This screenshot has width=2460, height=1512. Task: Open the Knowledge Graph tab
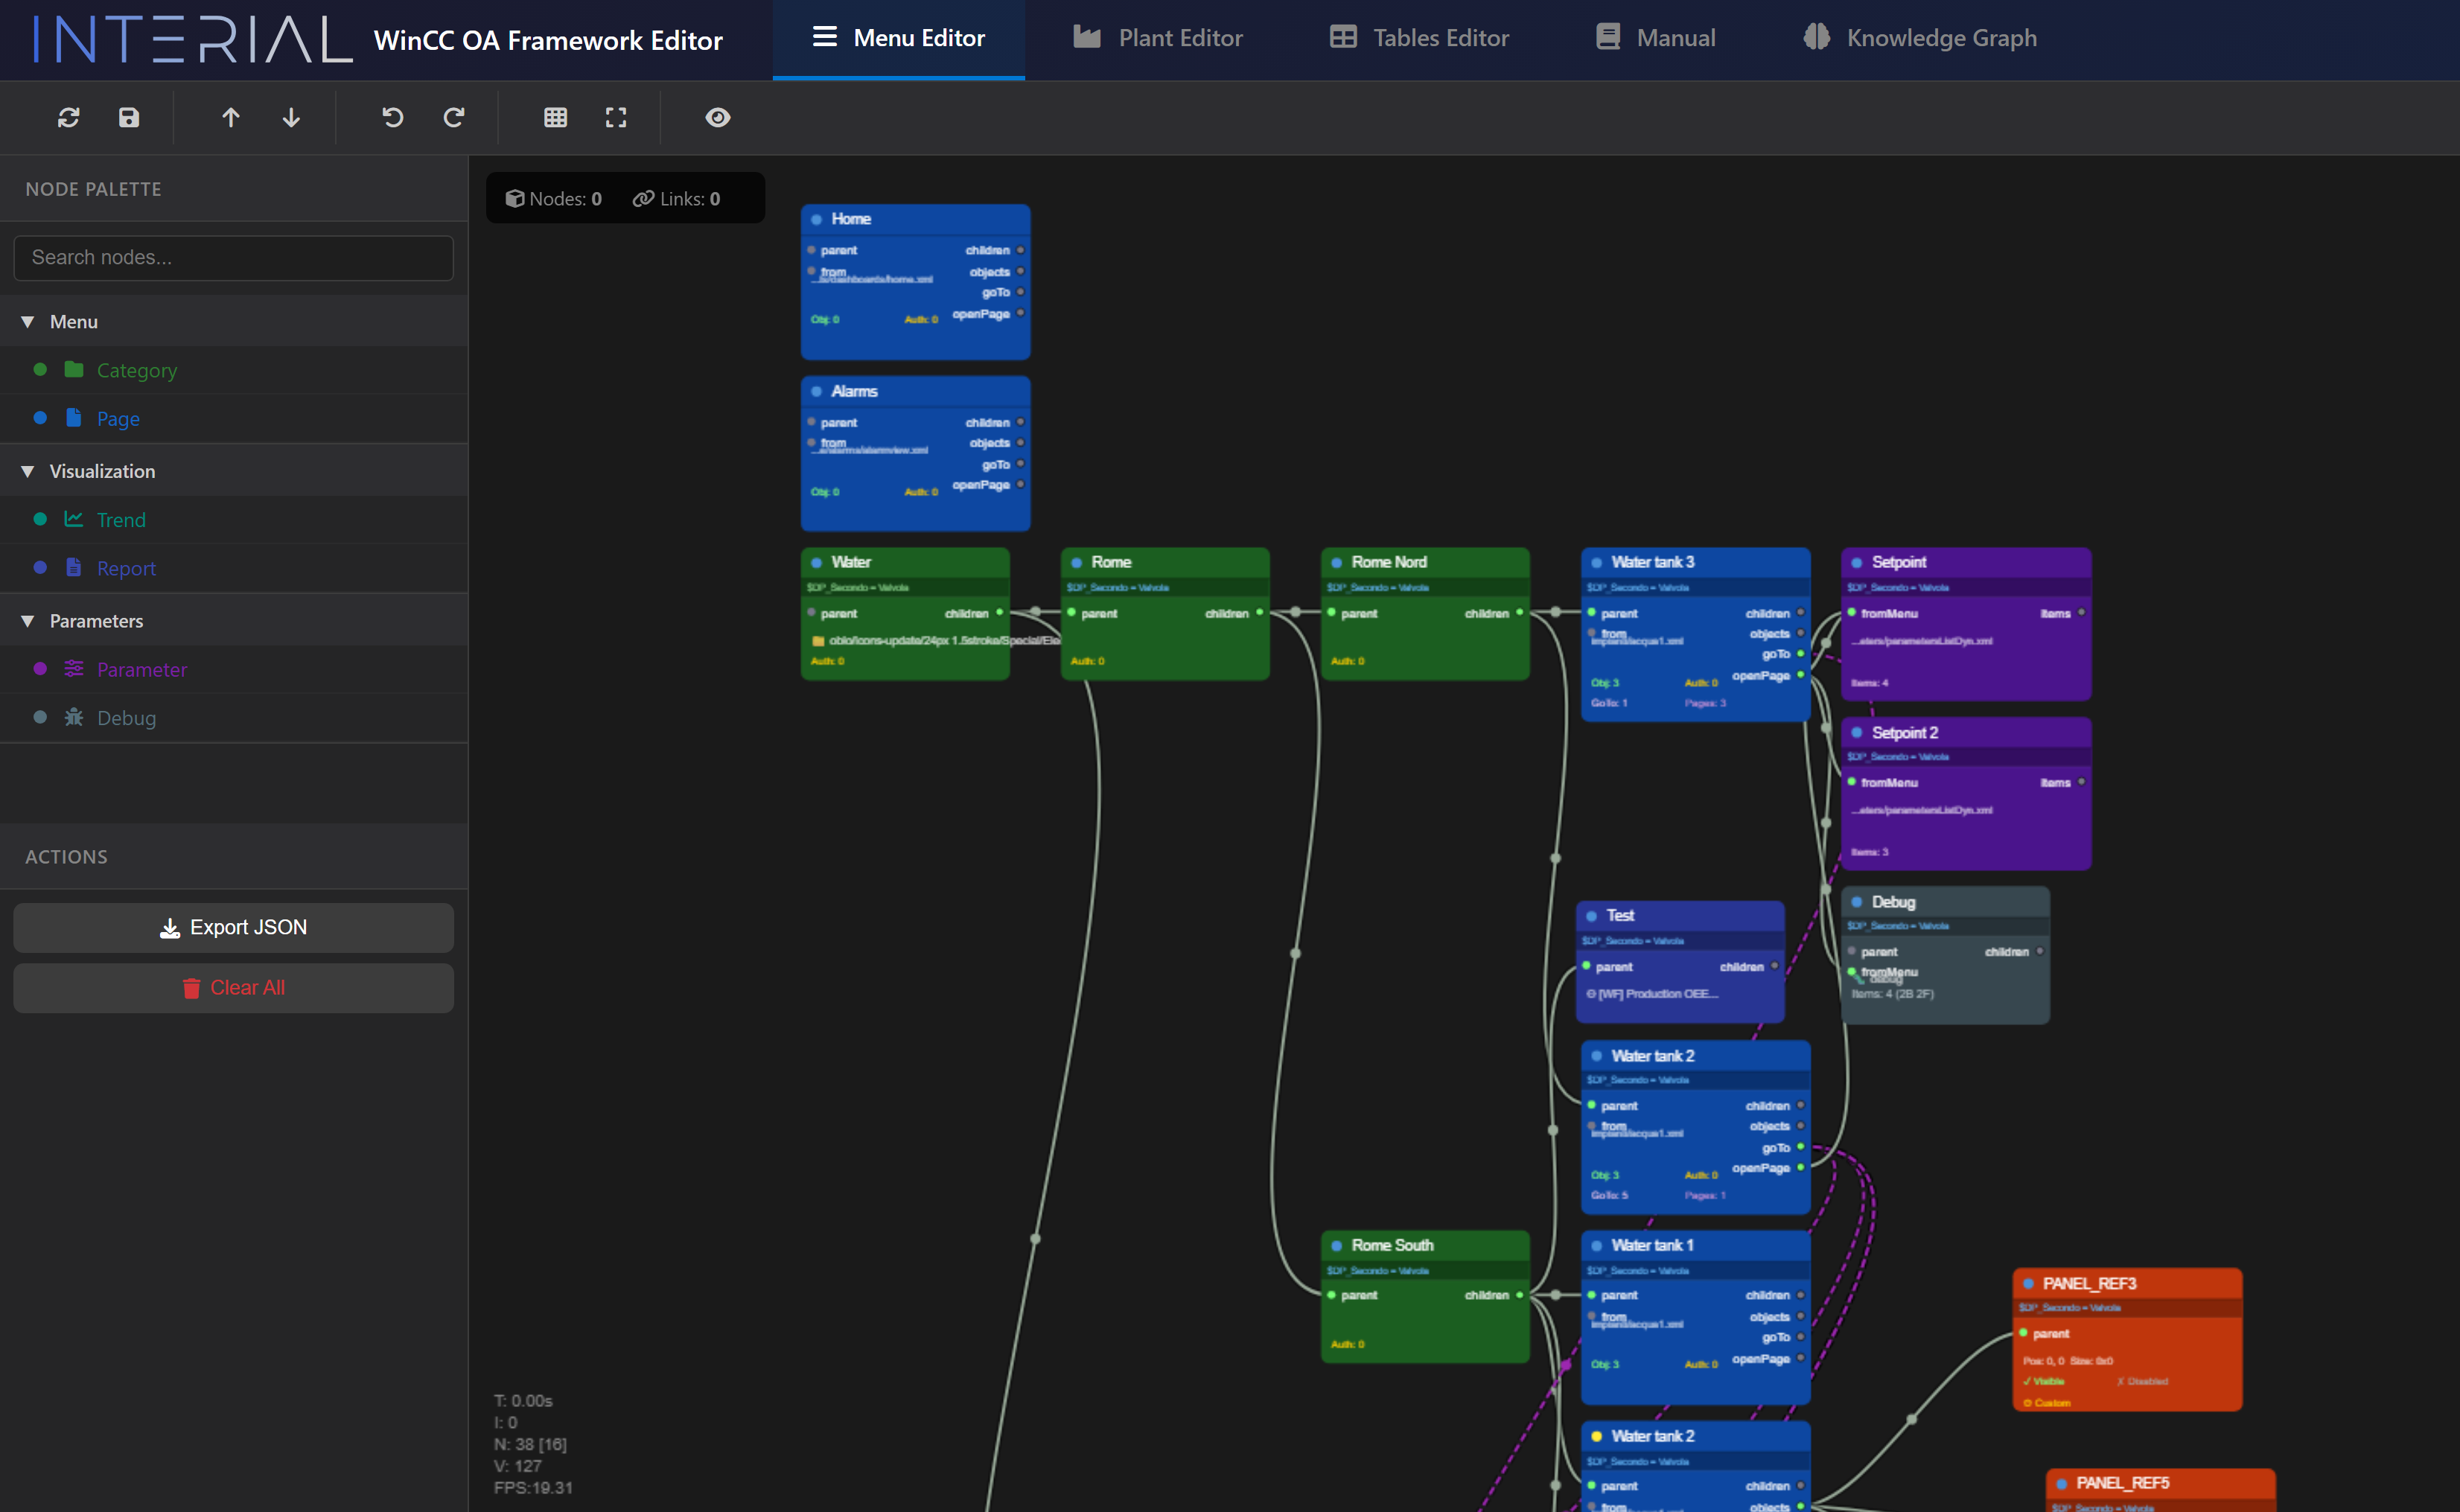1919,38
